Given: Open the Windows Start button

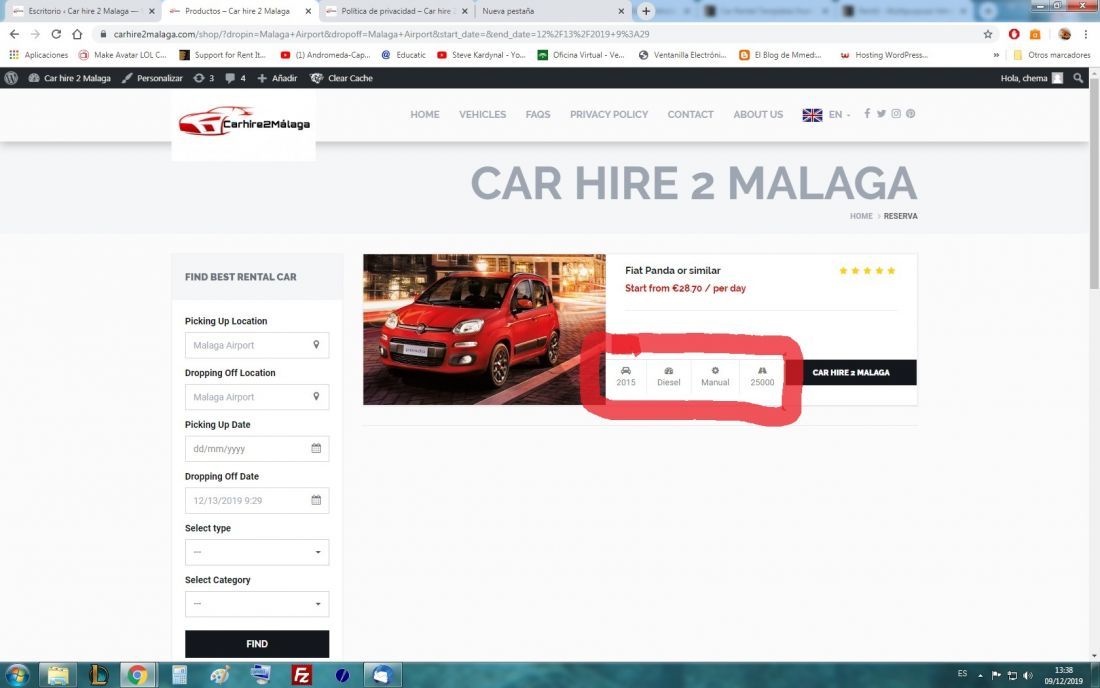Looking at the screenshot, I should [16, 675].
